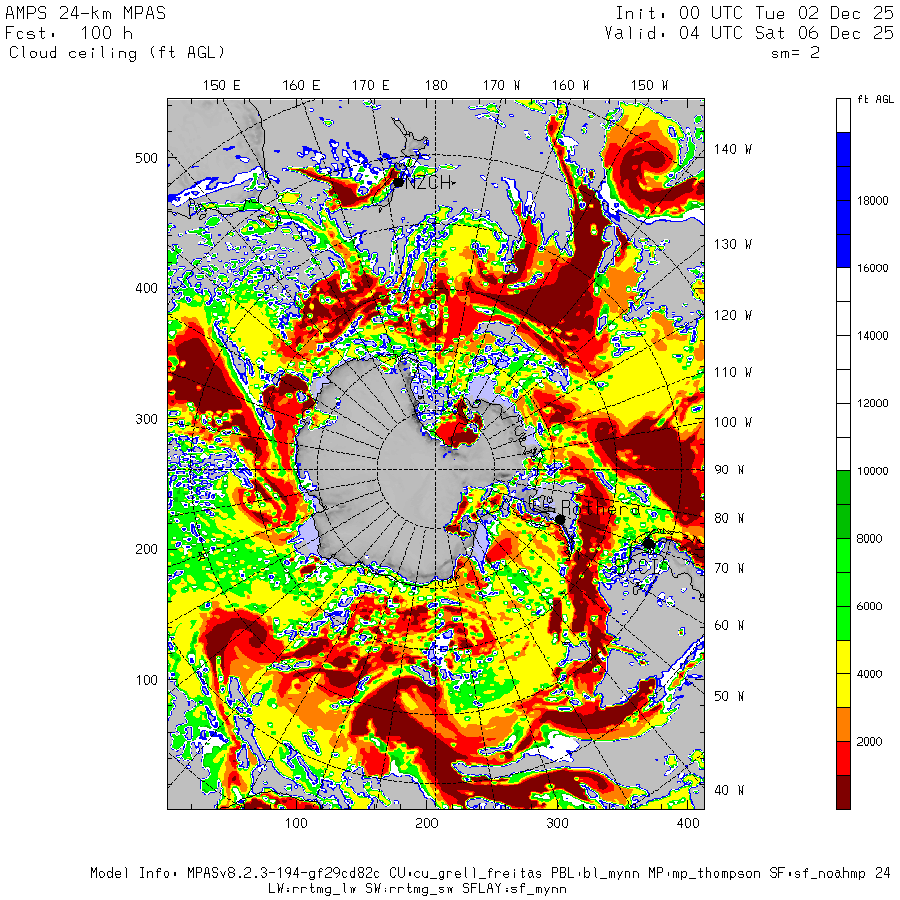Click the '4000' color bar label
900x900 pixels.
coord(870,674)
